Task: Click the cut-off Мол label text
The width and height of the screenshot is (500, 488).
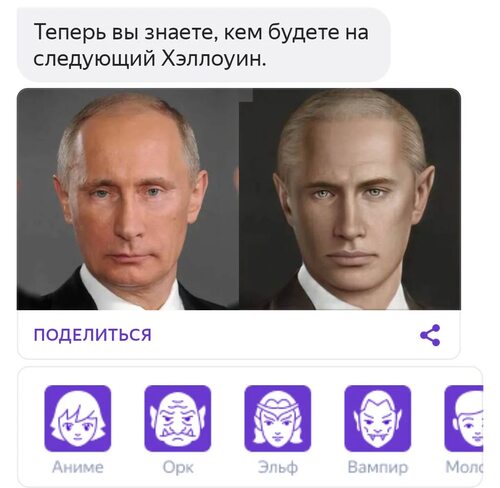Action: tap(464, 467)
